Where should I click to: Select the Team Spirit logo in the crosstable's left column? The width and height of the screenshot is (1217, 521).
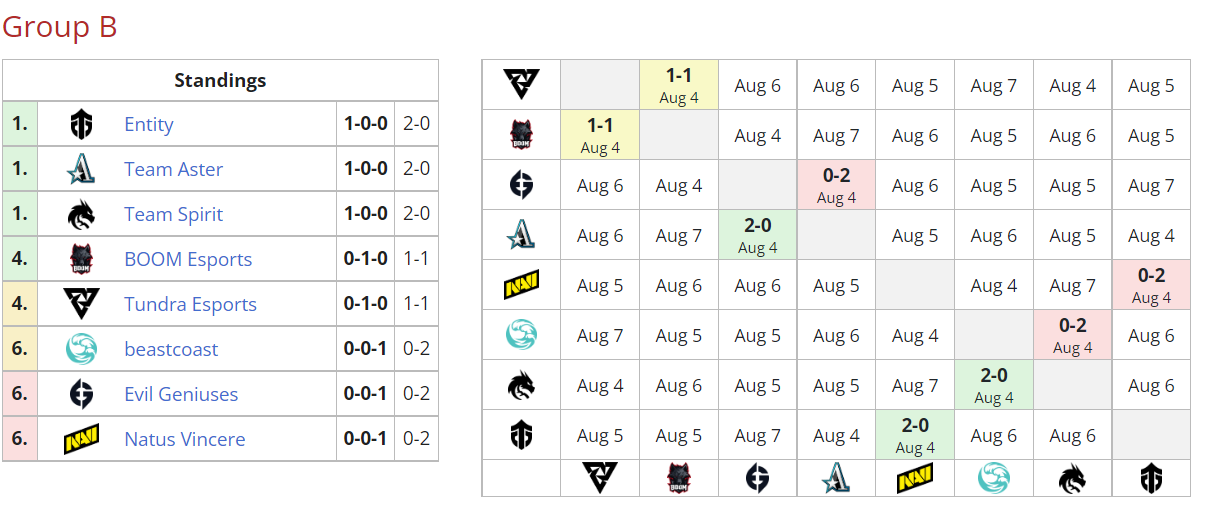(x=520, y=385)
